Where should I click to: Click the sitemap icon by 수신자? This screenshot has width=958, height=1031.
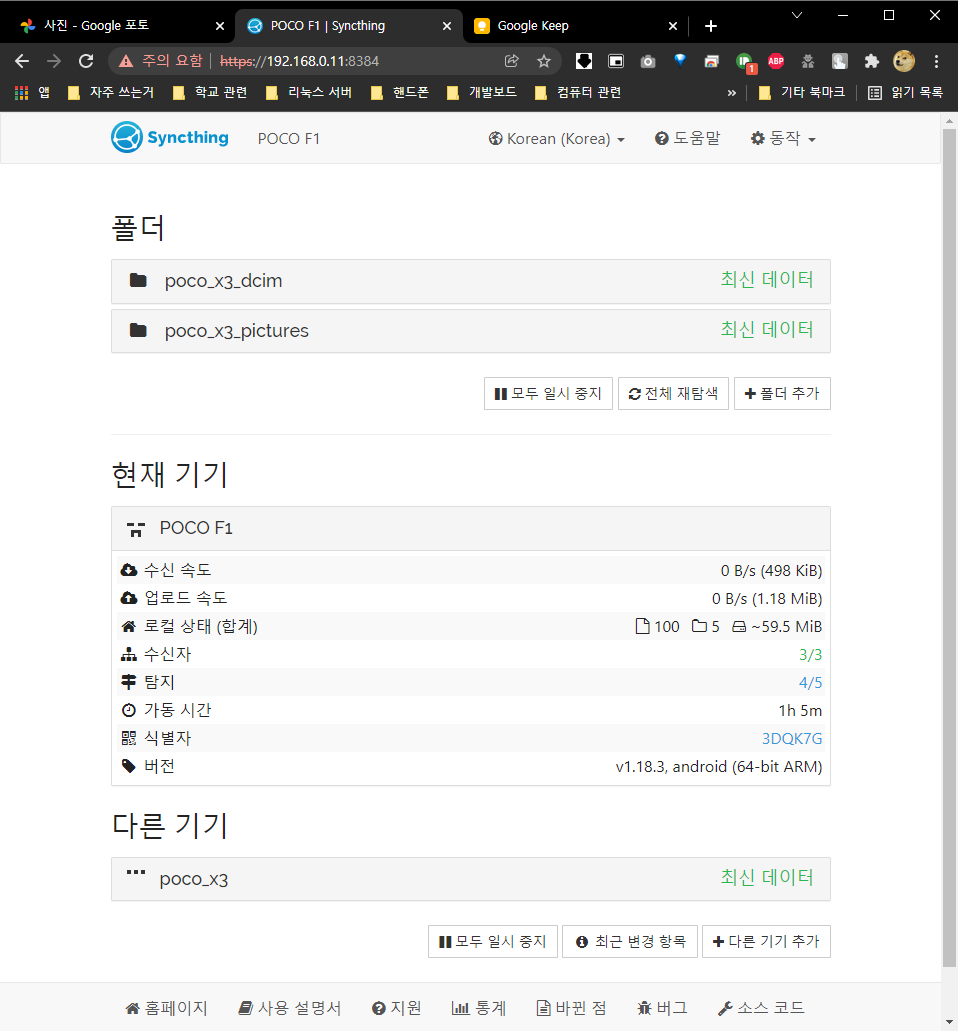129,654
